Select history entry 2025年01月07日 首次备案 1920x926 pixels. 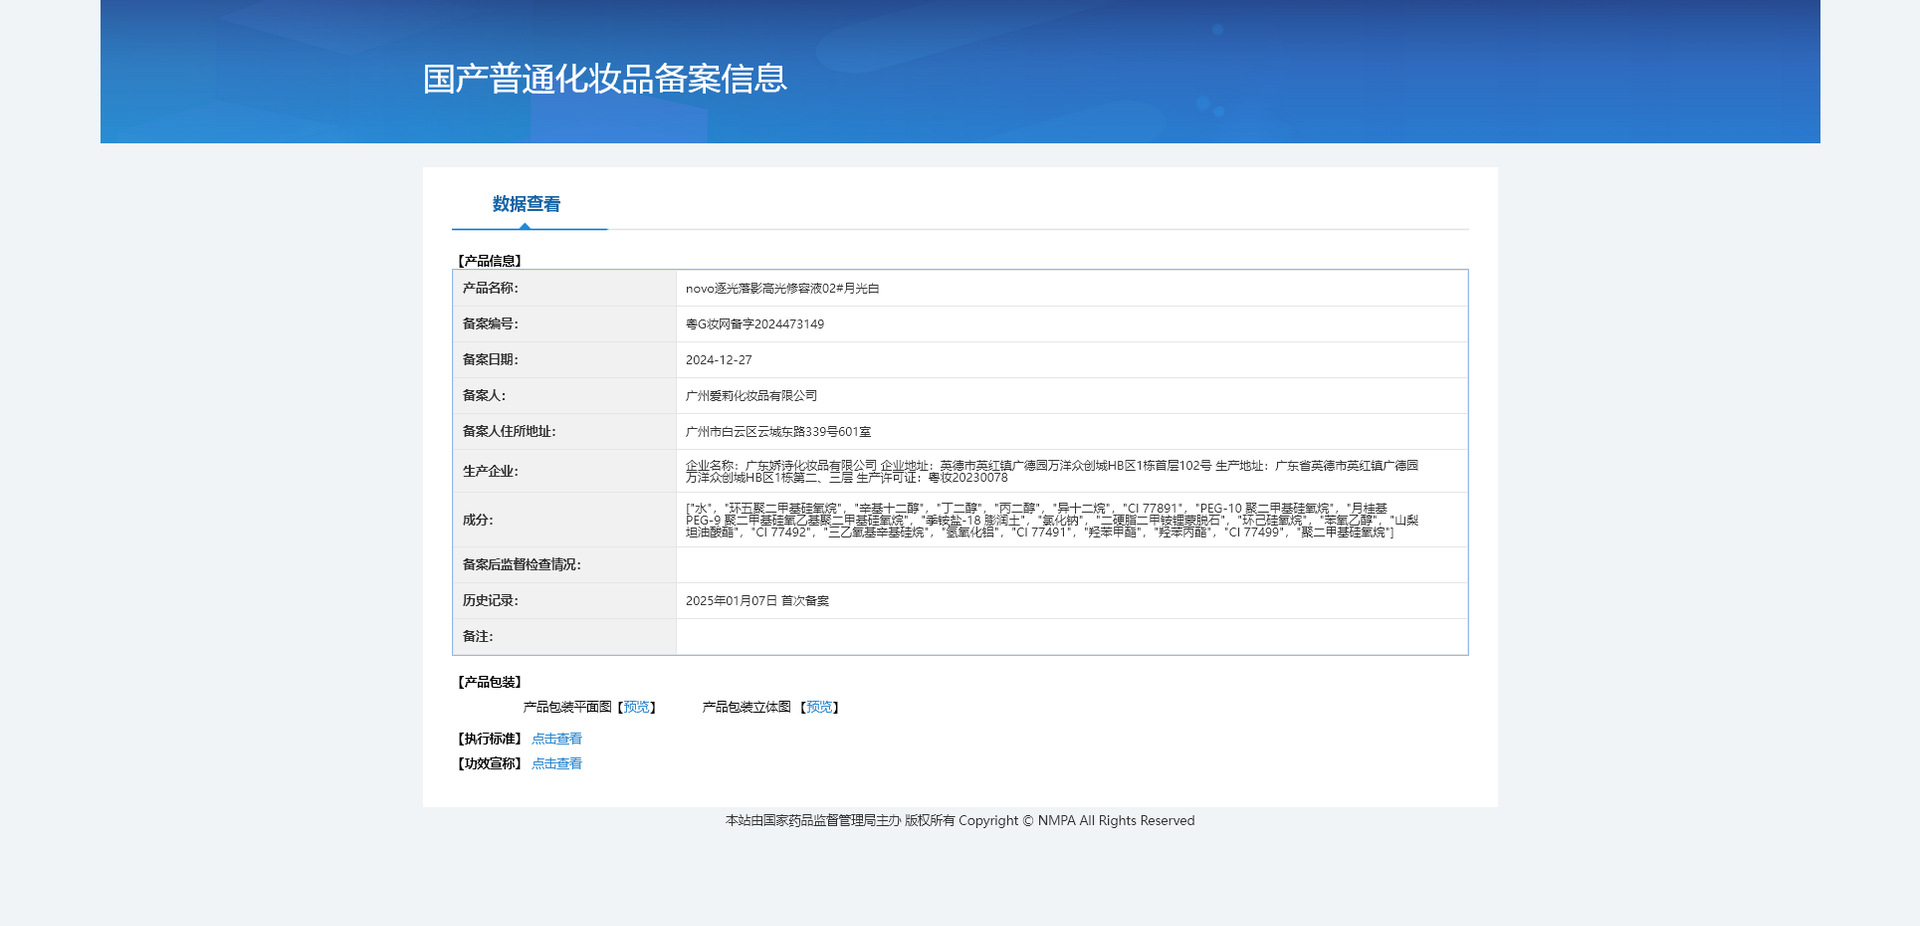coord(757,601)
